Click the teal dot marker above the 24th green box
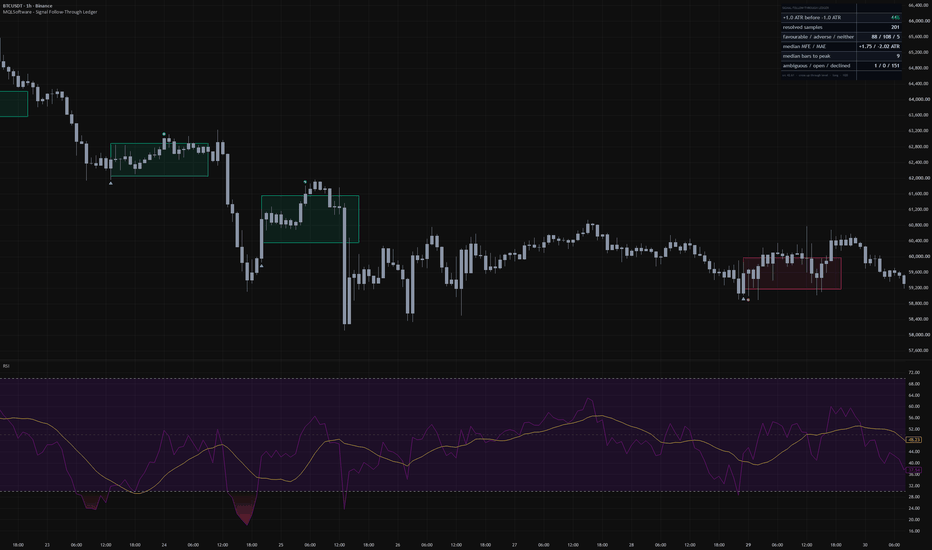 (x=164, y=134)
